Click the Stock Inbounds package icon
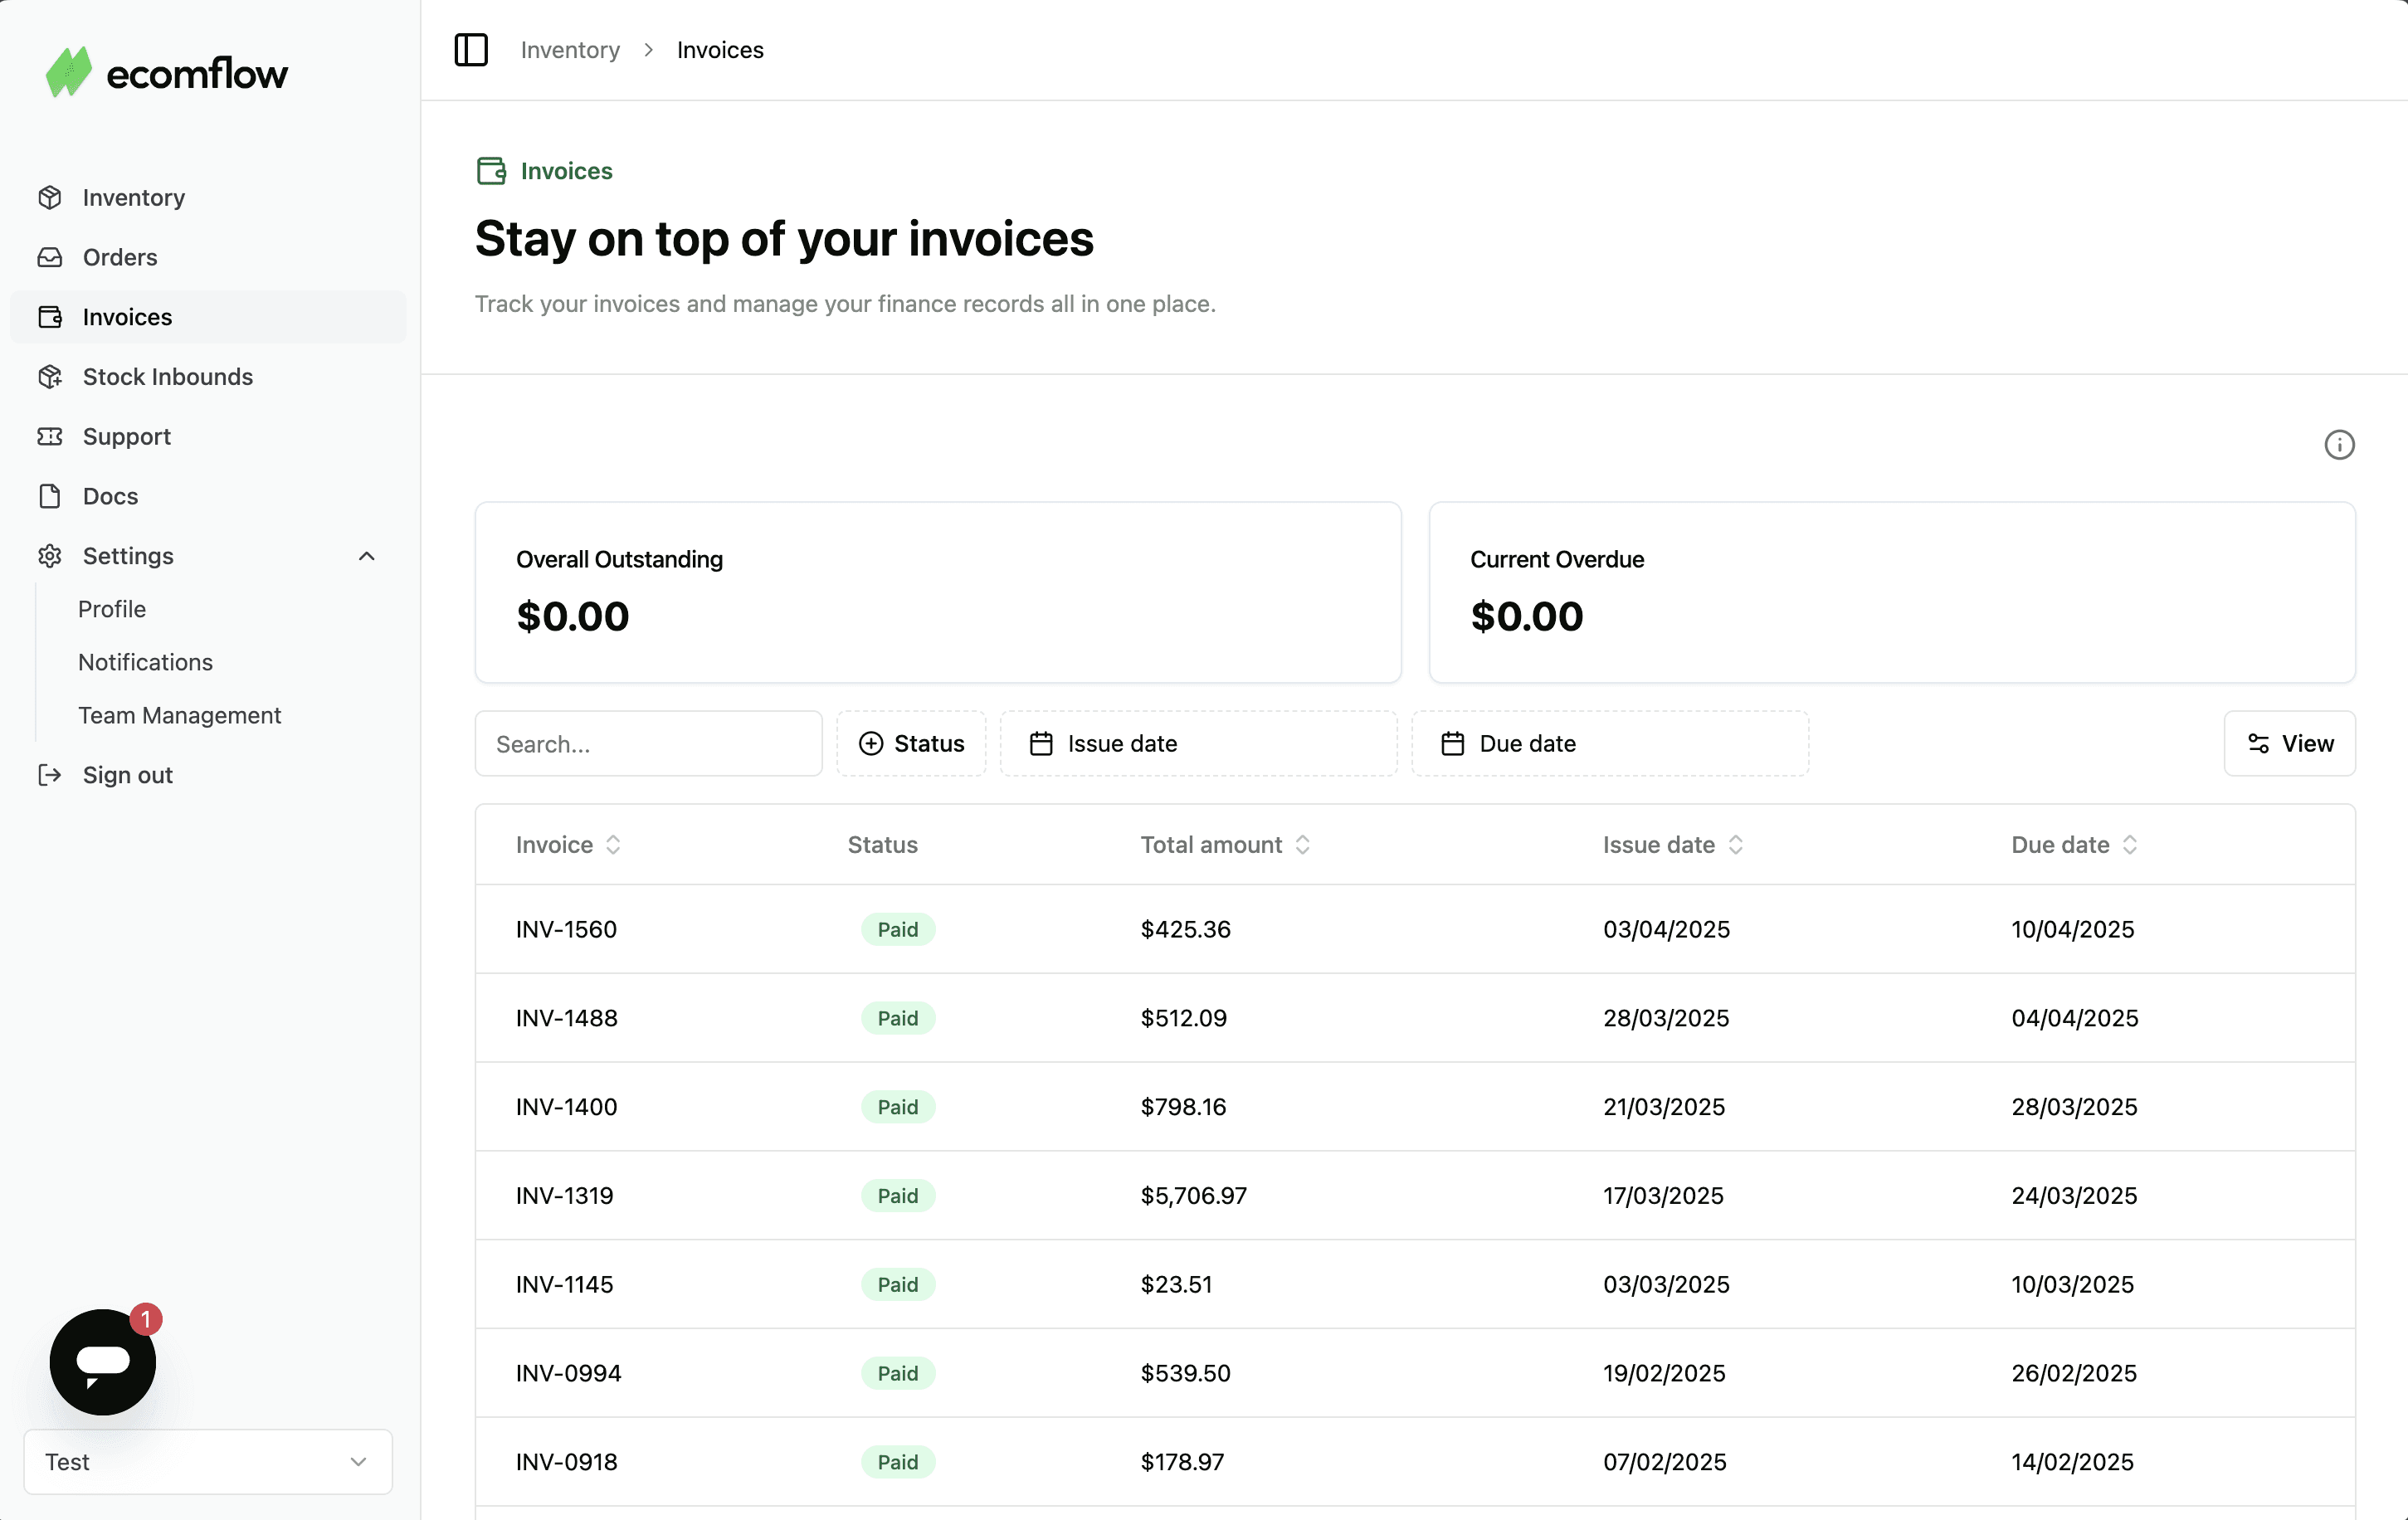Screen dimensions: 2408x1520 (x=50, y=377)
